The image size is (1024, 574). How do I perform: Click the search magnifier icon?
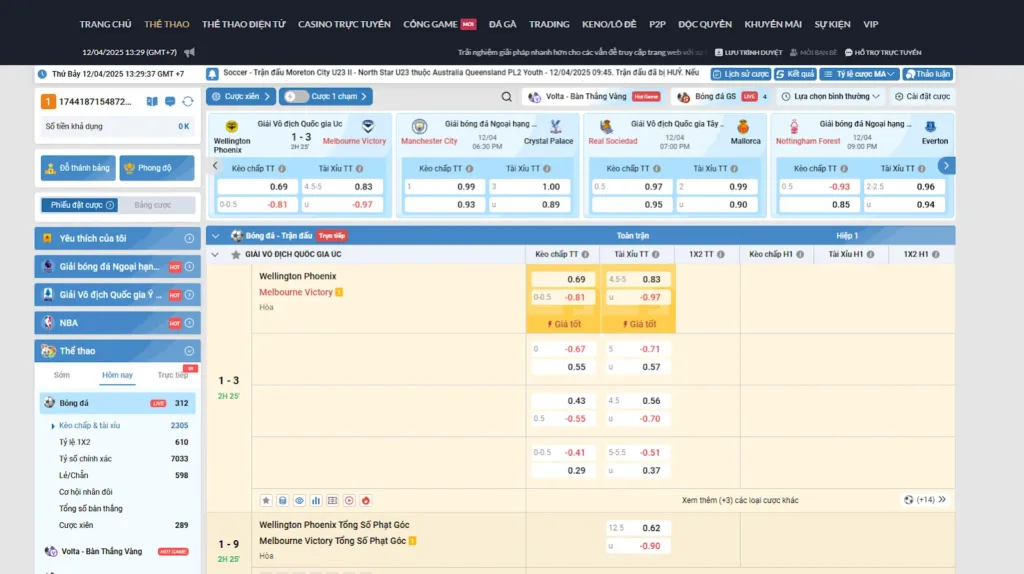pyautogui.click(x=507, y=97)
